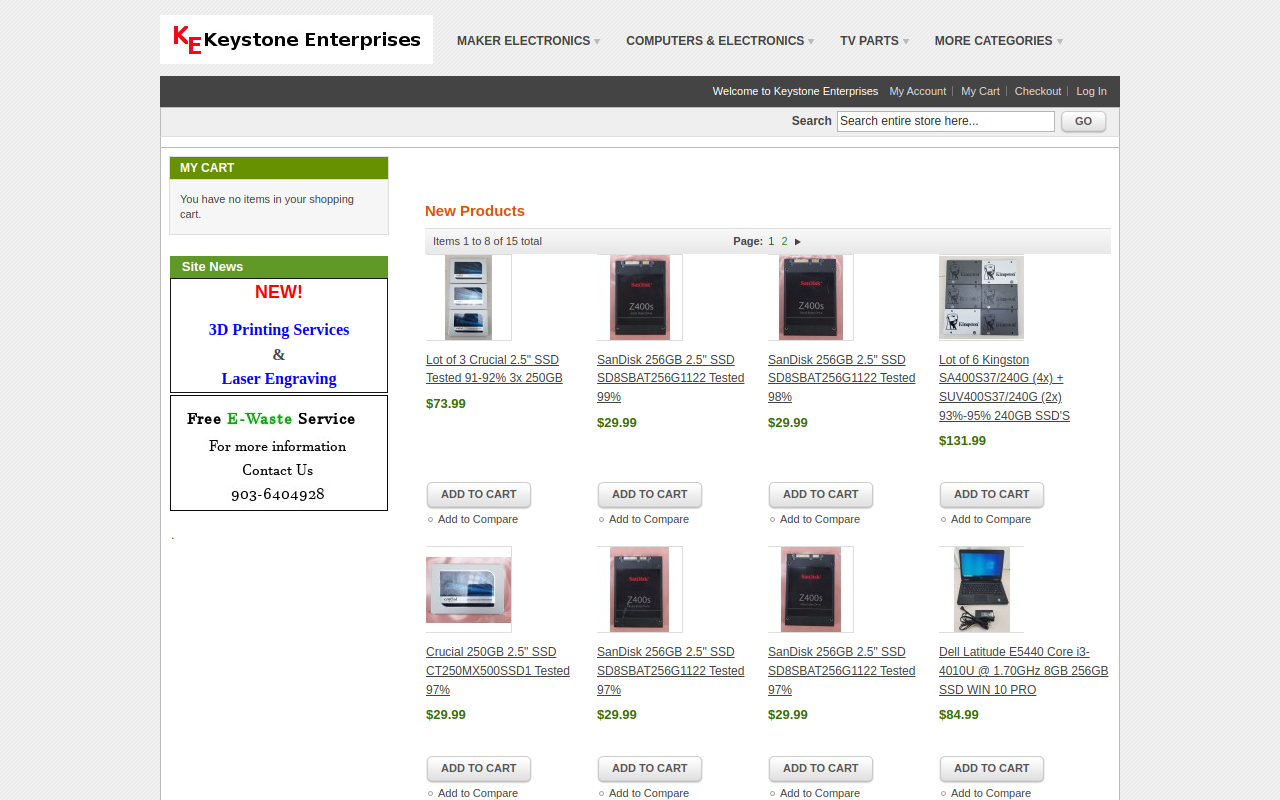Focus the search entire store field
1280x800 pixels.
click(x=945, y=121)
